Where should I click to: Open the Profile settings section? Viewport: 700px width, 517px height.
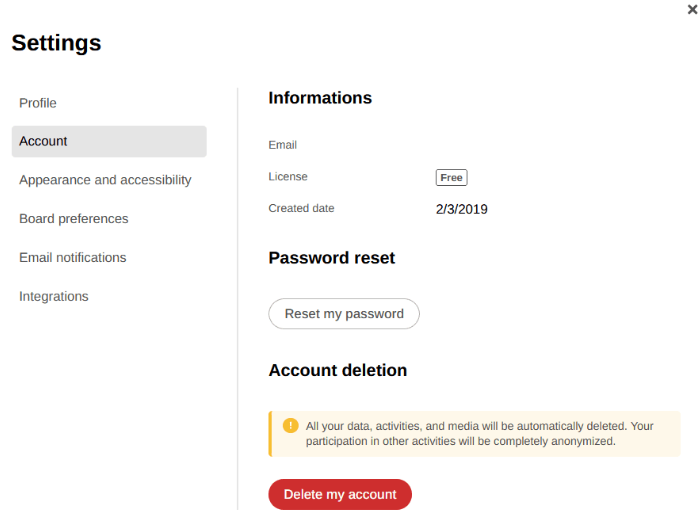pos(38,103)
